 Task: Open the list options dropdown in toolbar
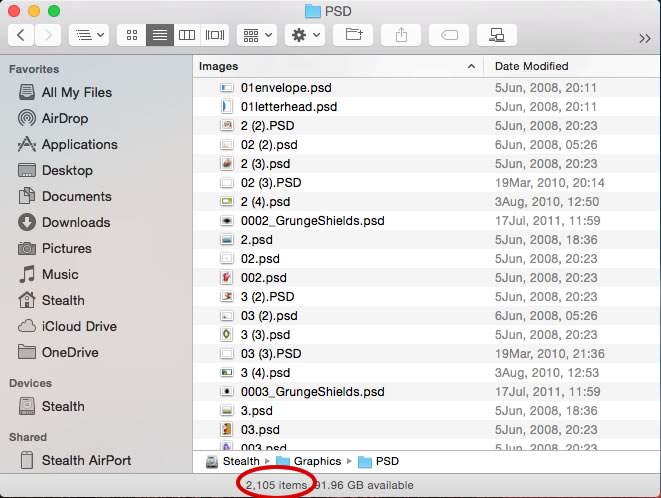[x=89, y=35]
